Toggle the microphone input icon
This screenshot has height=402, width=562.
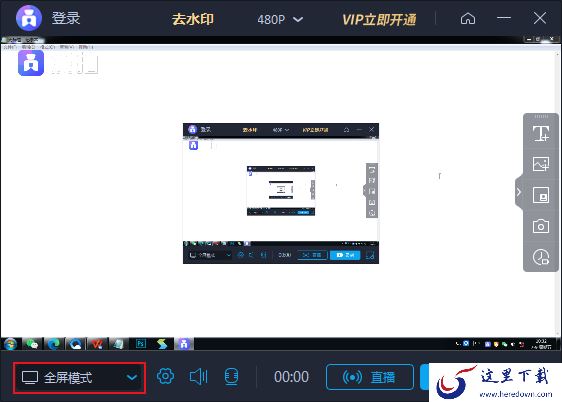(231, 377)
